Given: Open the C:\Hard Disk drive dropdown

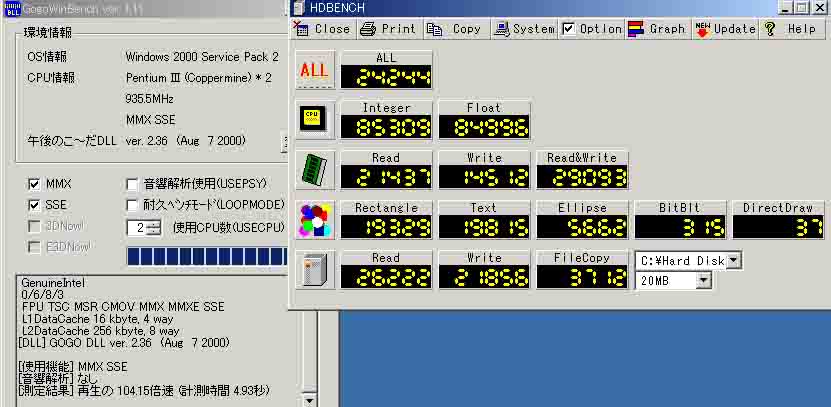Looking at the screenshot, I should click(733, 260).
